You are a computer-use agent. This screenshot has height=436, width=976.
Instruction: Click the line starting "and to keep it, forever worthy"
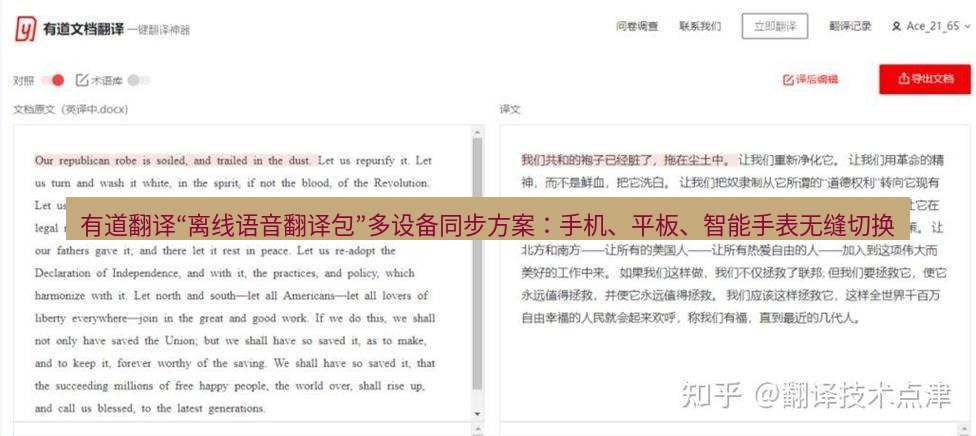click(x=235, y=363)
